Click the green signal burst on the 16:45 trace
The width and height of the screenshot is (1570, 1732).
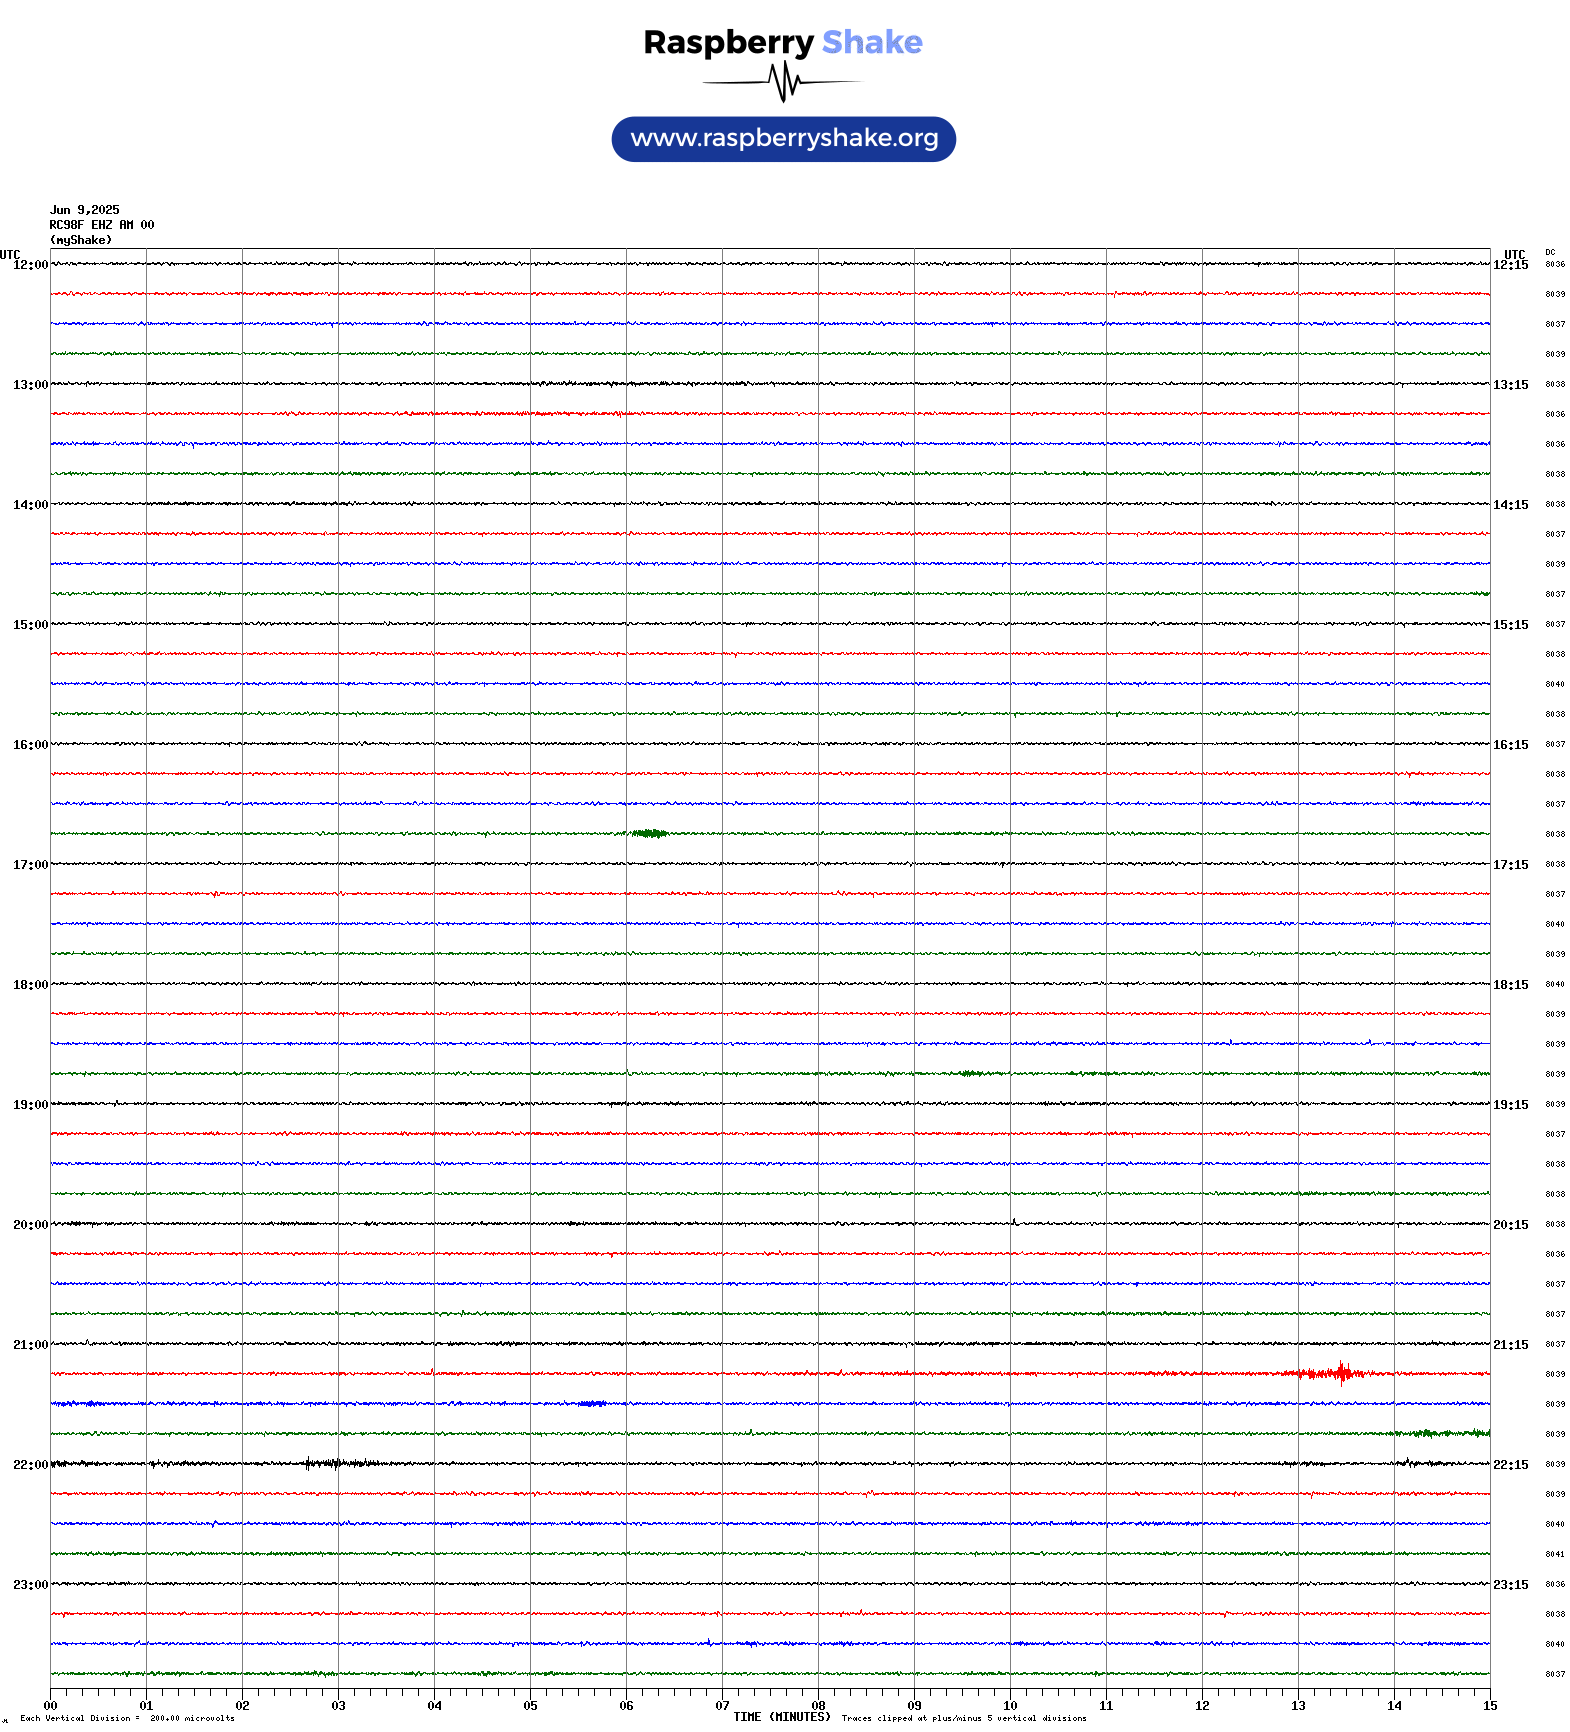pos(648,833)
